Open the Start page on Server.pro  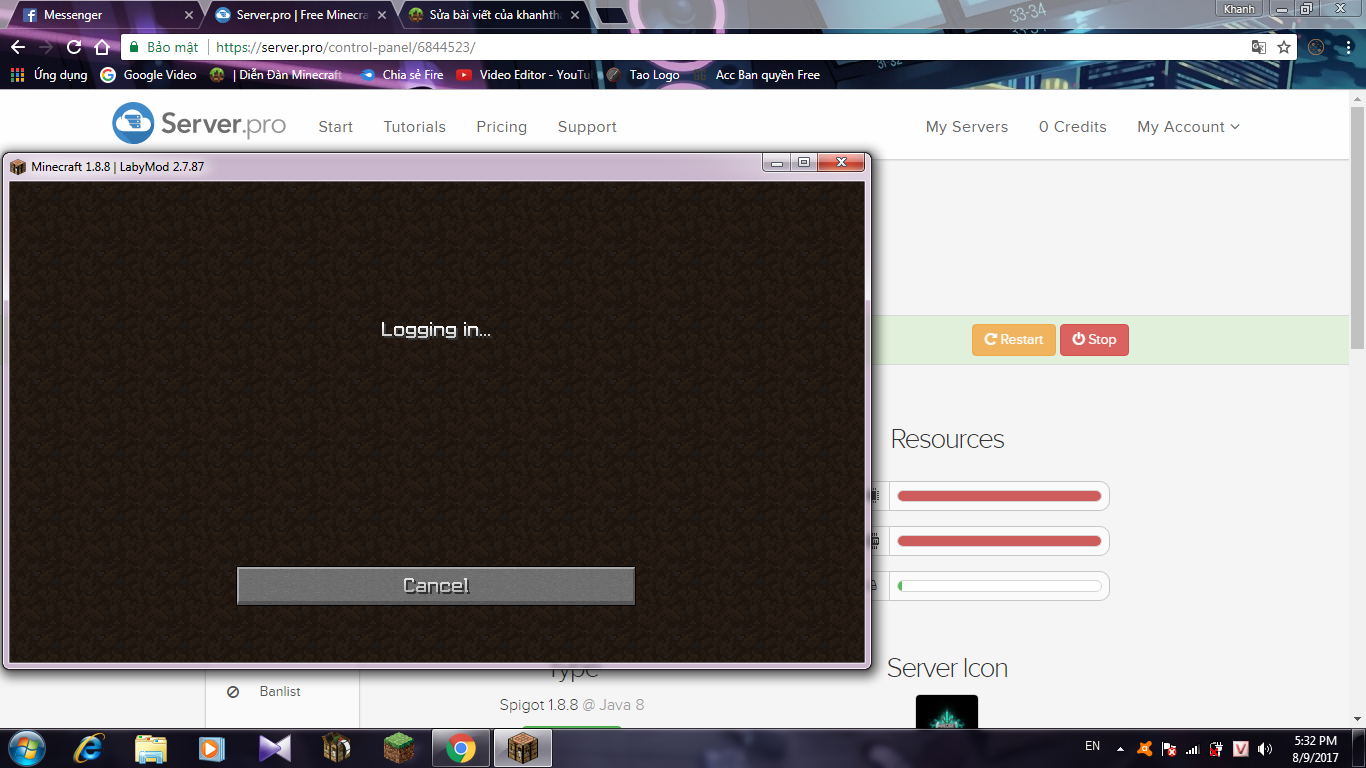pyautogui.click(x=335, y=127)
